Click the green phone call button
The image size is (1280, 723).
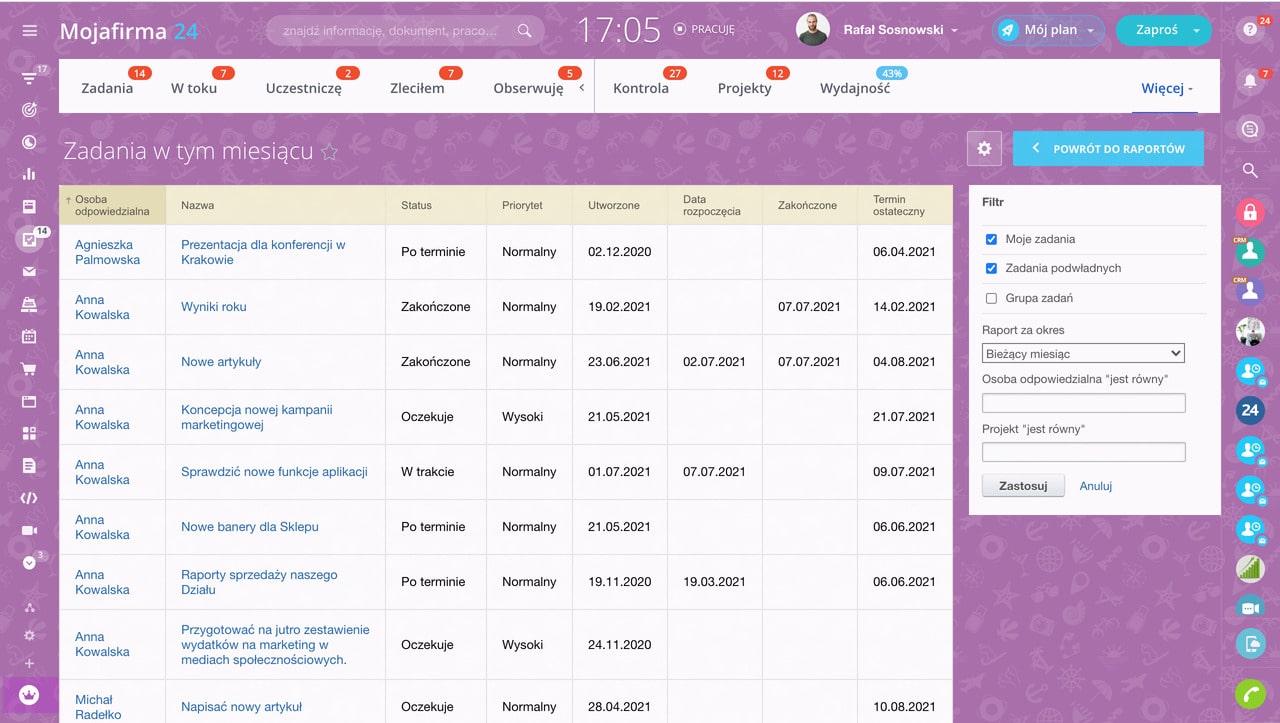coord(1249,693)
